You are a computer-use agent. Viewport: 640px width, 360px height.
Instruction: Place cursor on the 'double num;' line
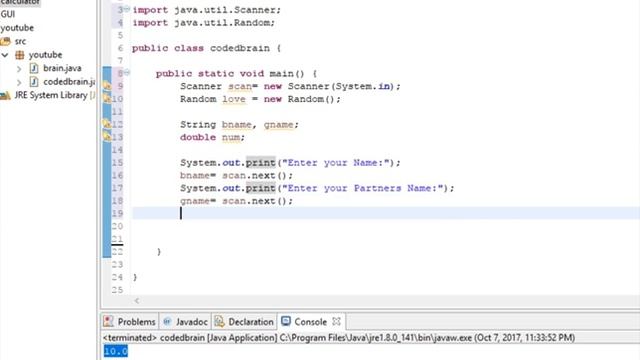click(x=212, y=137)
